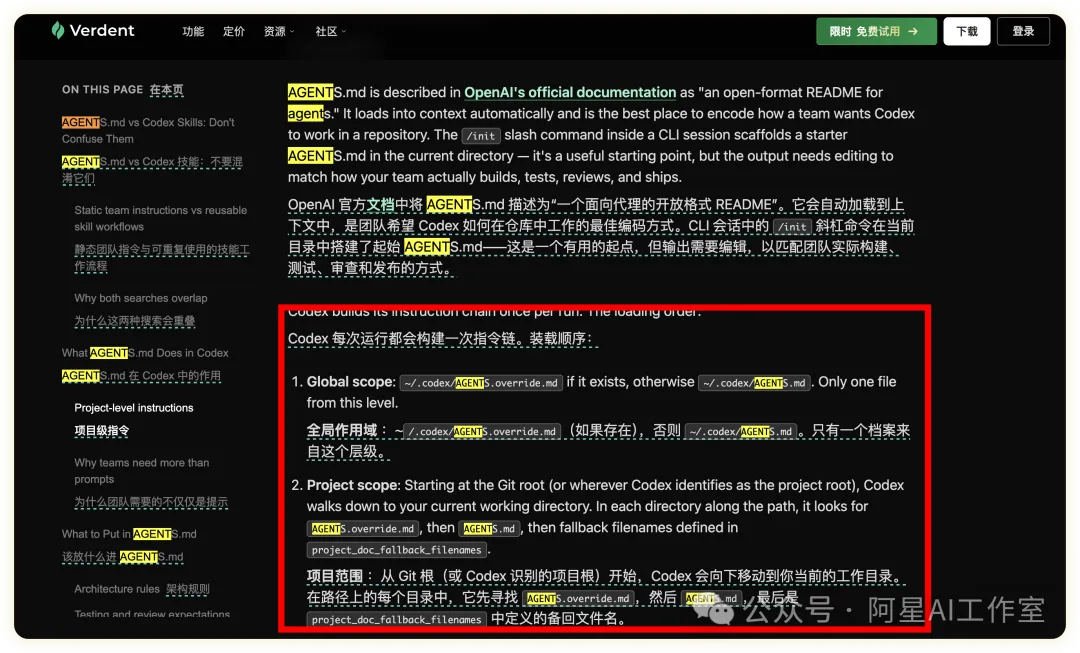Click the 登录 button
This screenshot has height=653, width=1080.
pyautogui.click(x=1023, y=31)
